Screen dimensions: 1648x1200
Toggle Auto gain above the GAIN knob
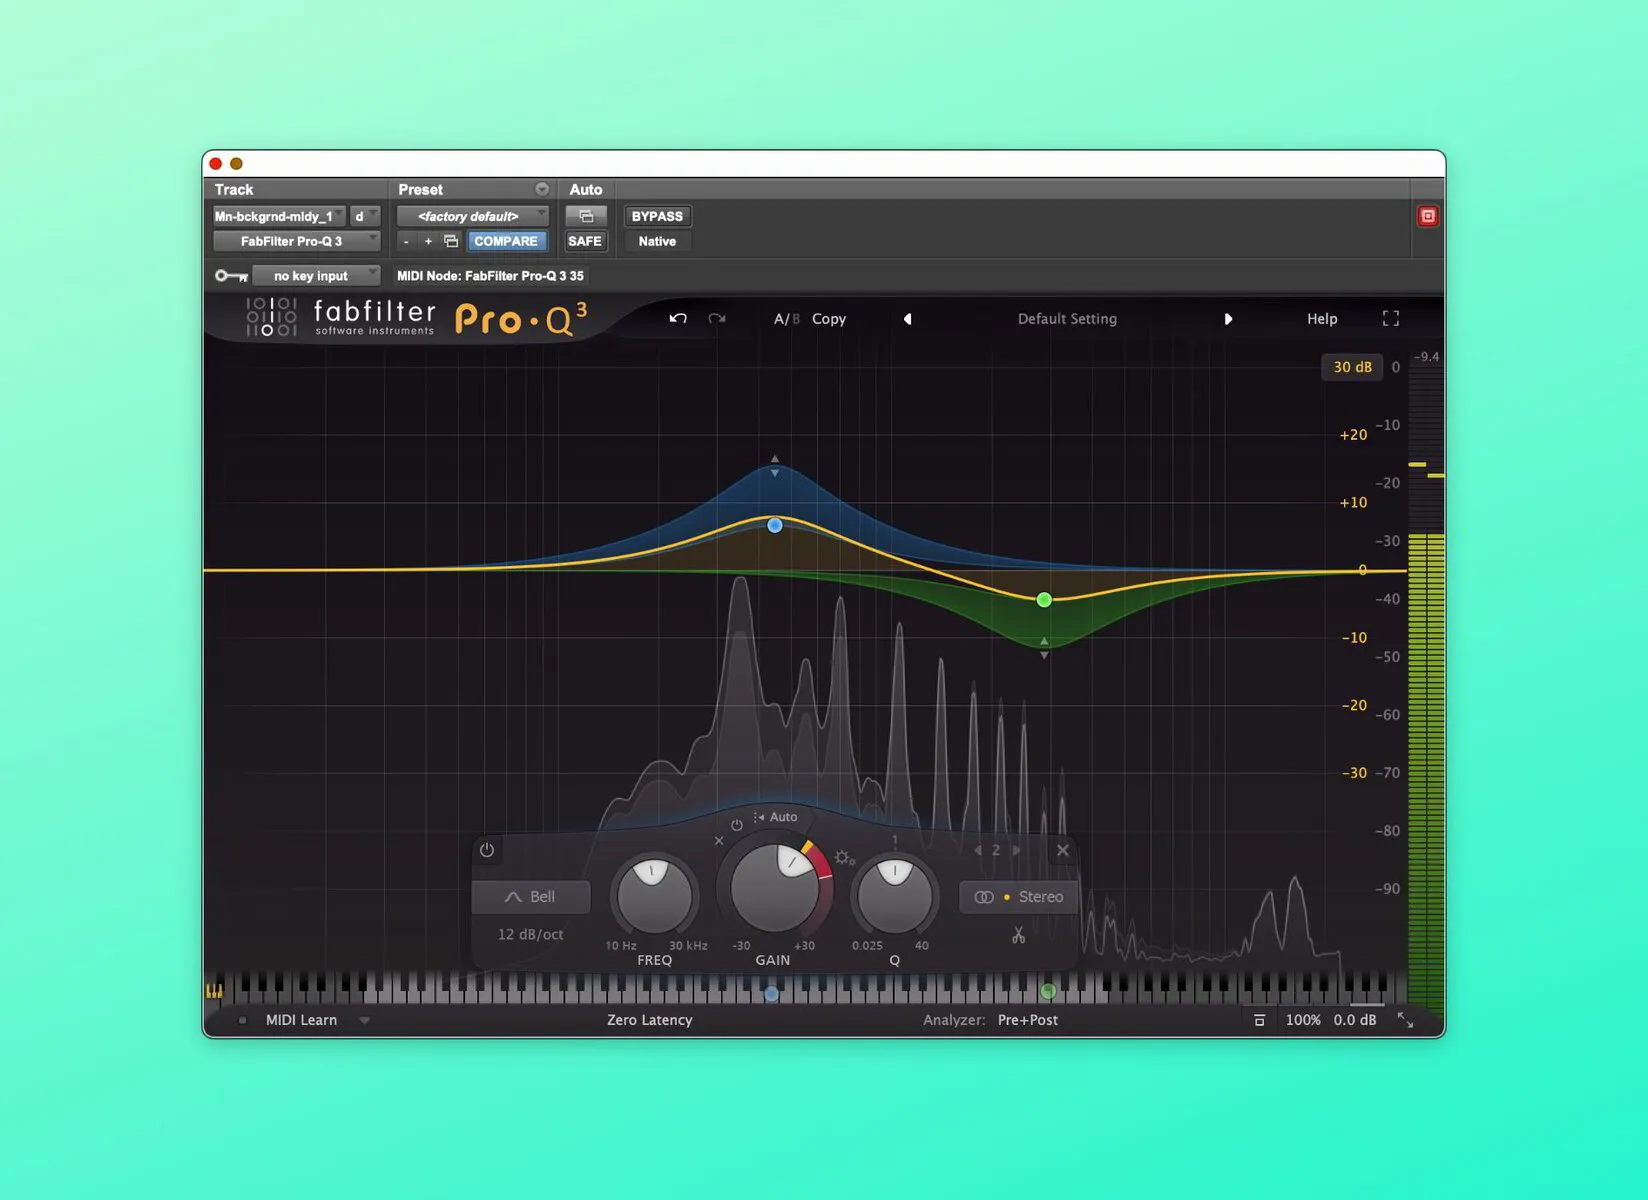coord(775,817)
